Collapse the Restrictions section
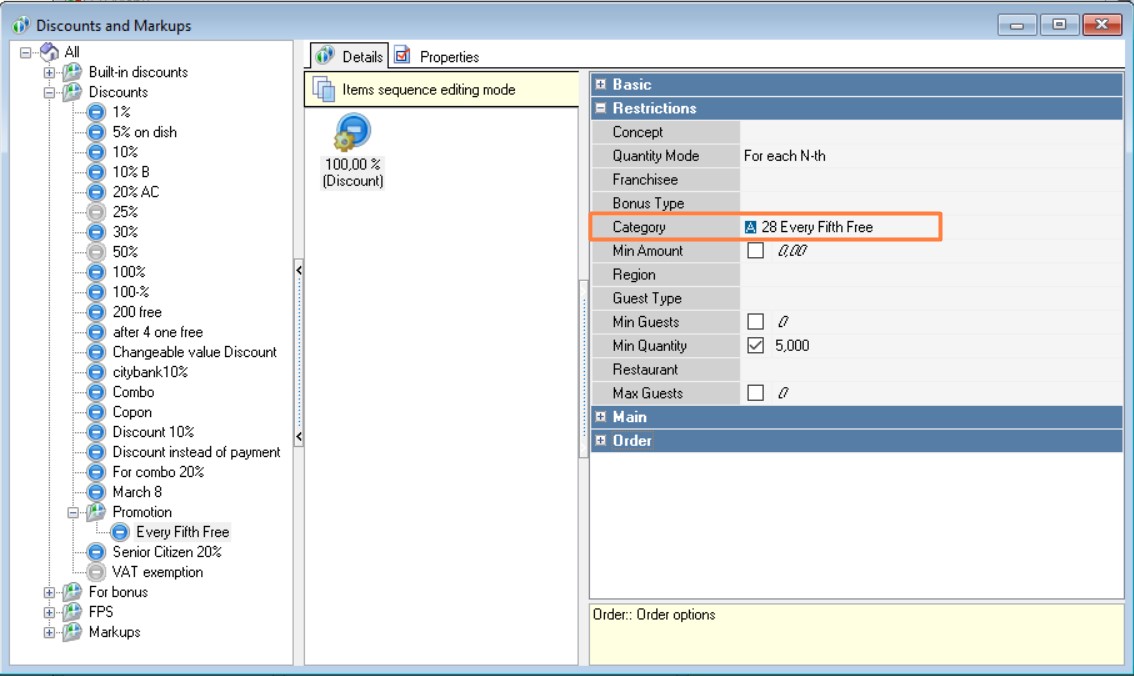This screenshot has width=1134, height=676. coord(601,108)
